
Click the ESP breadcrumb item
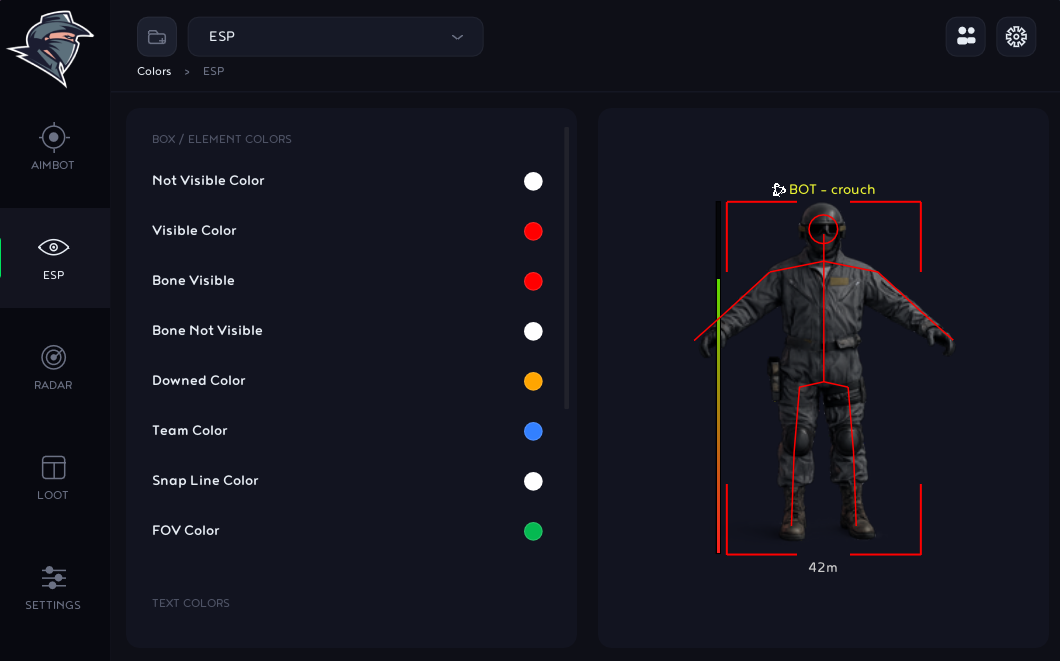(214, 71)
